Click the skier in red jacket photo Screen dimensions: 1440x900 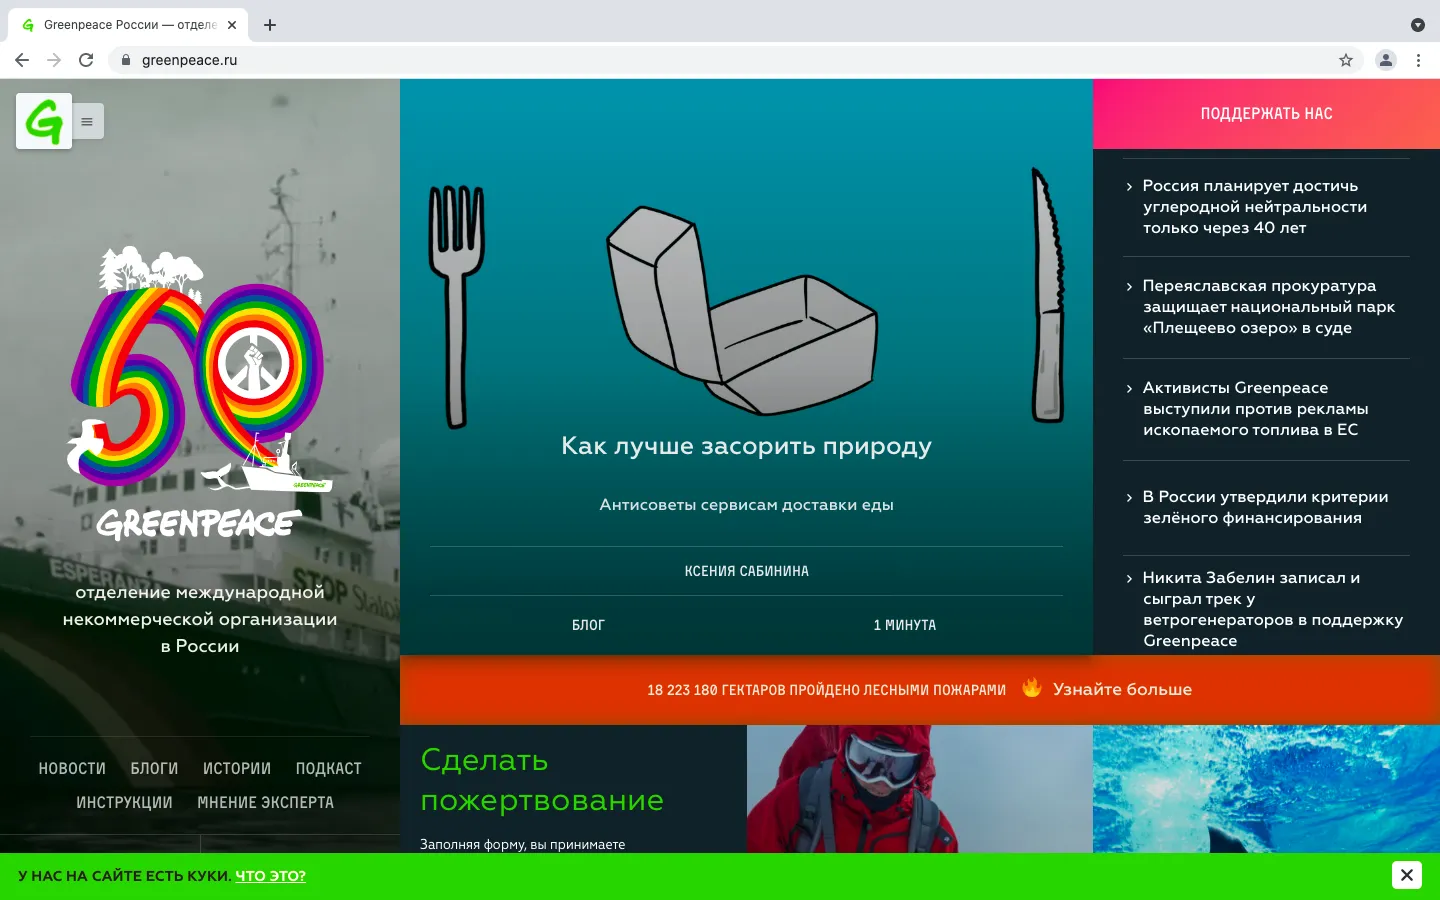pos(919,789)
